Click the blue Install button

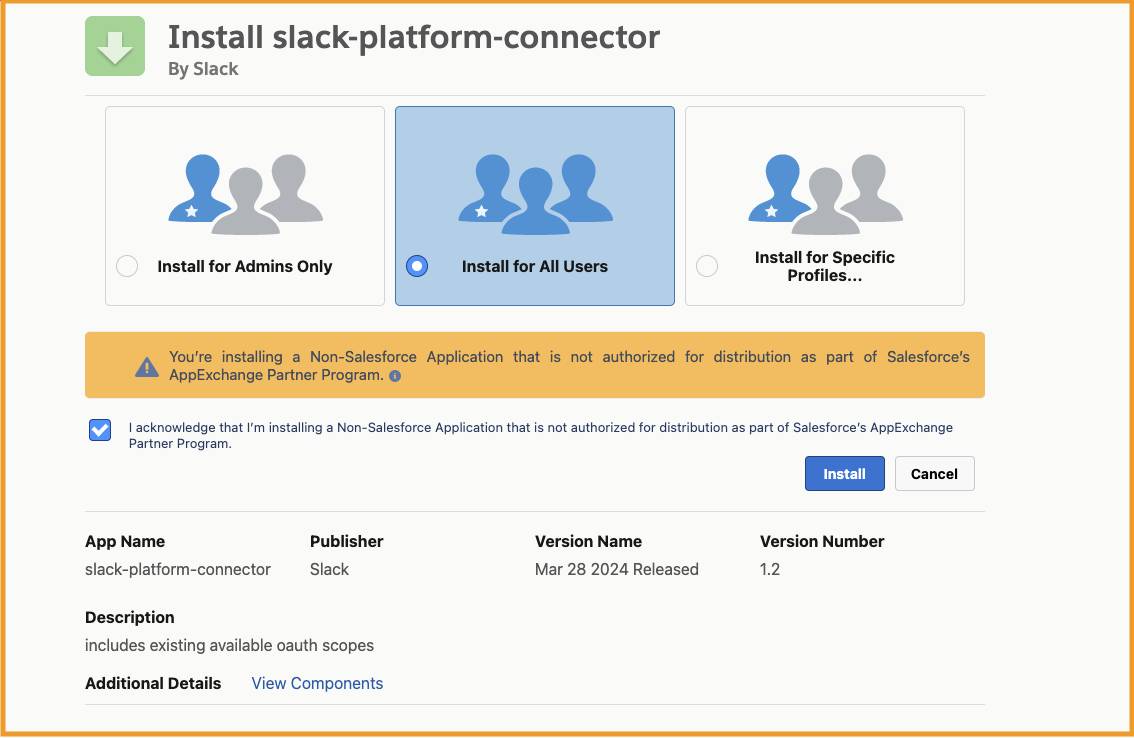pyautogui.click(x=845, y=474)
